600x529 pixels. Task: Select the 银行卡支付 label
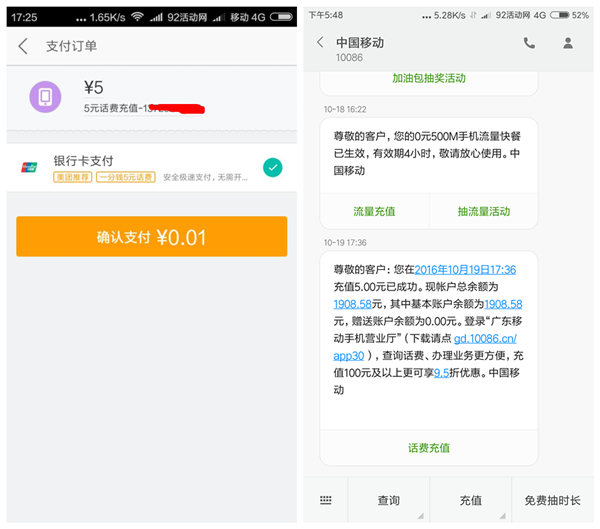pos(83,161)
